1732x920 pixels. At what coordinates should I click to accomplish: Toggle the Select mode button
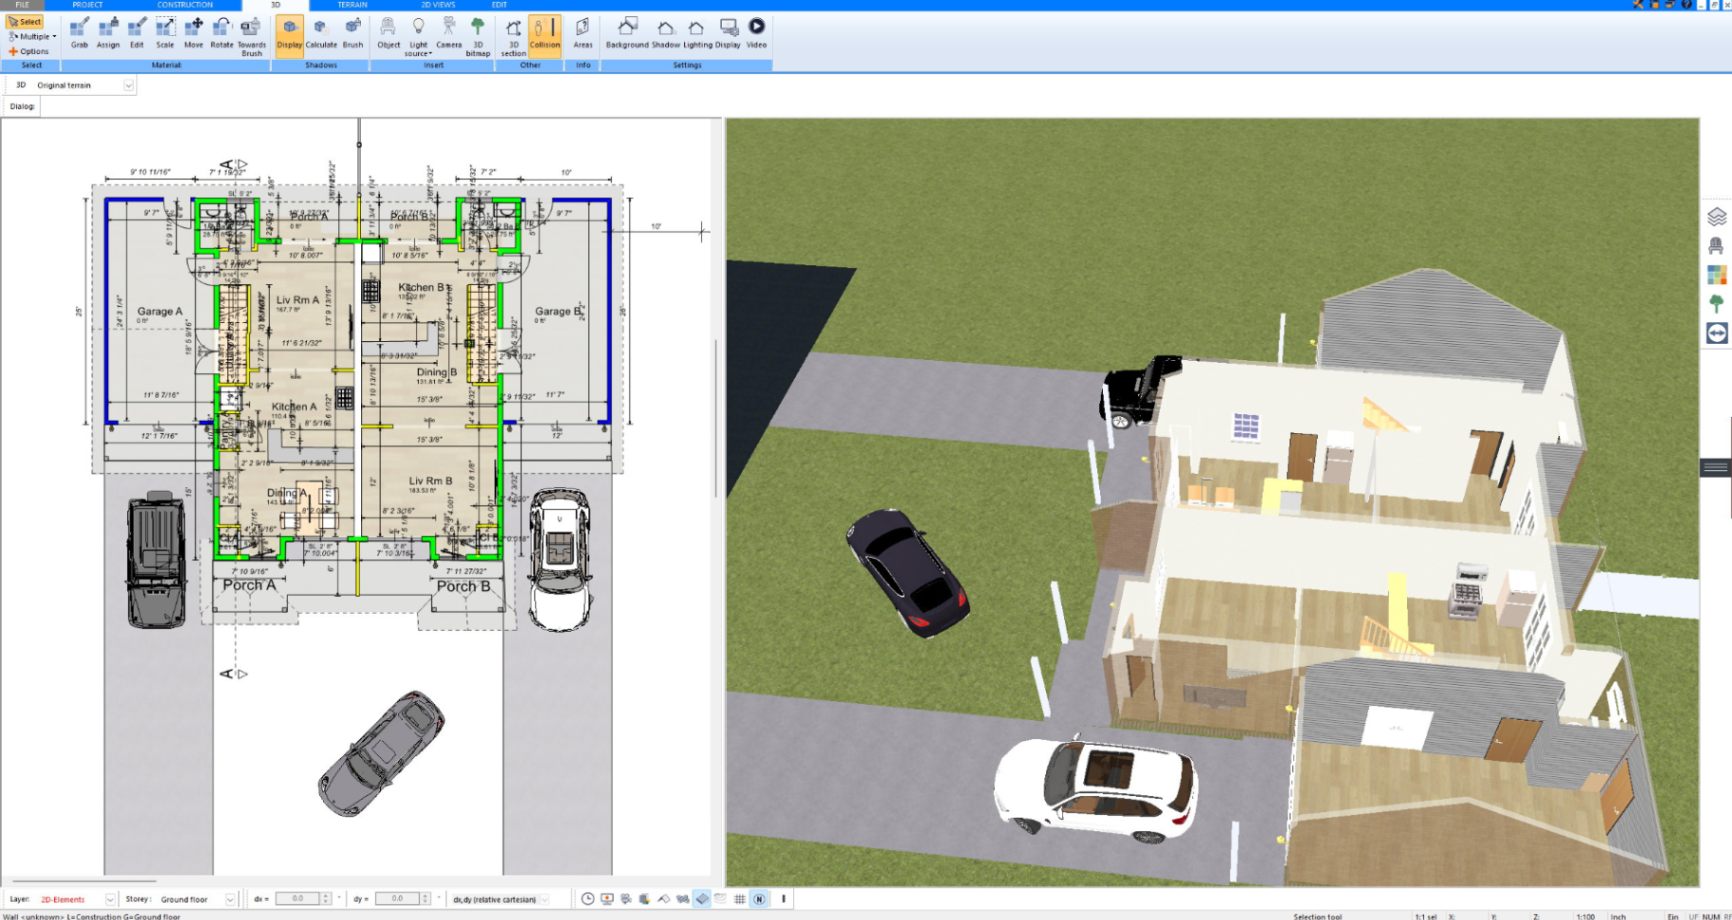pyautogui.click(x=25, y=21)
